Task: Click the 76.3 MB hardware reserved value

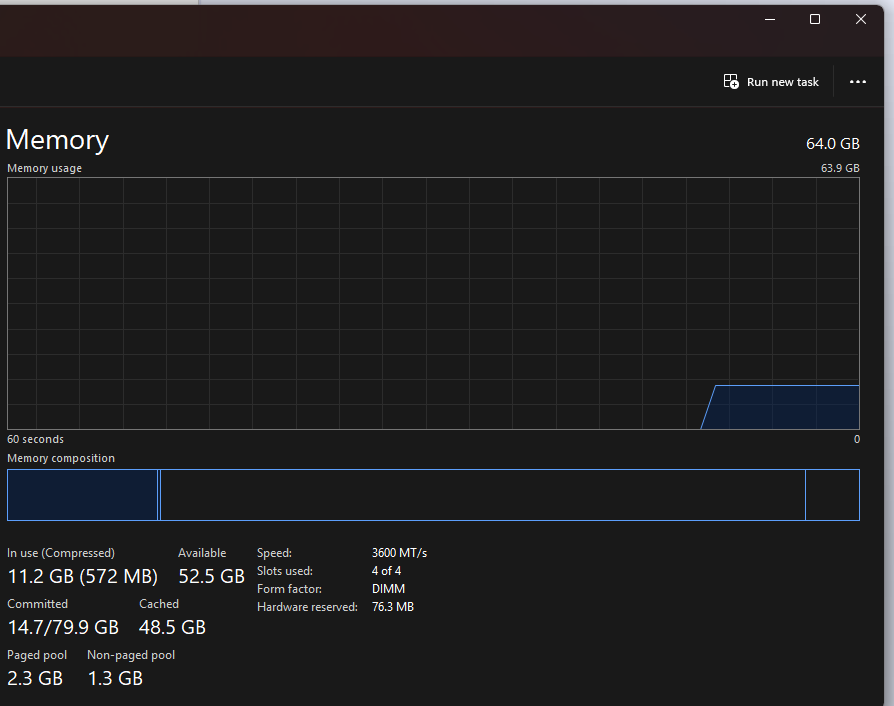Action: coord(393,607)
